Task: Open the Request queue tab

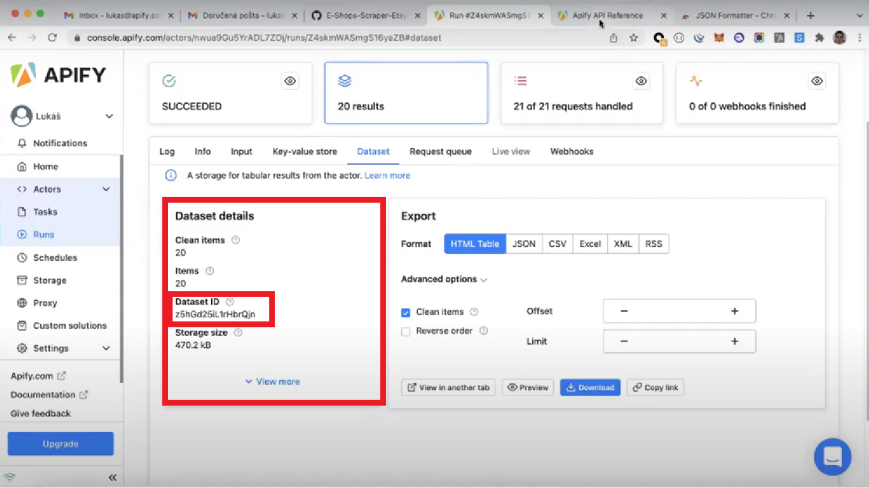Action: click(441, 151)
